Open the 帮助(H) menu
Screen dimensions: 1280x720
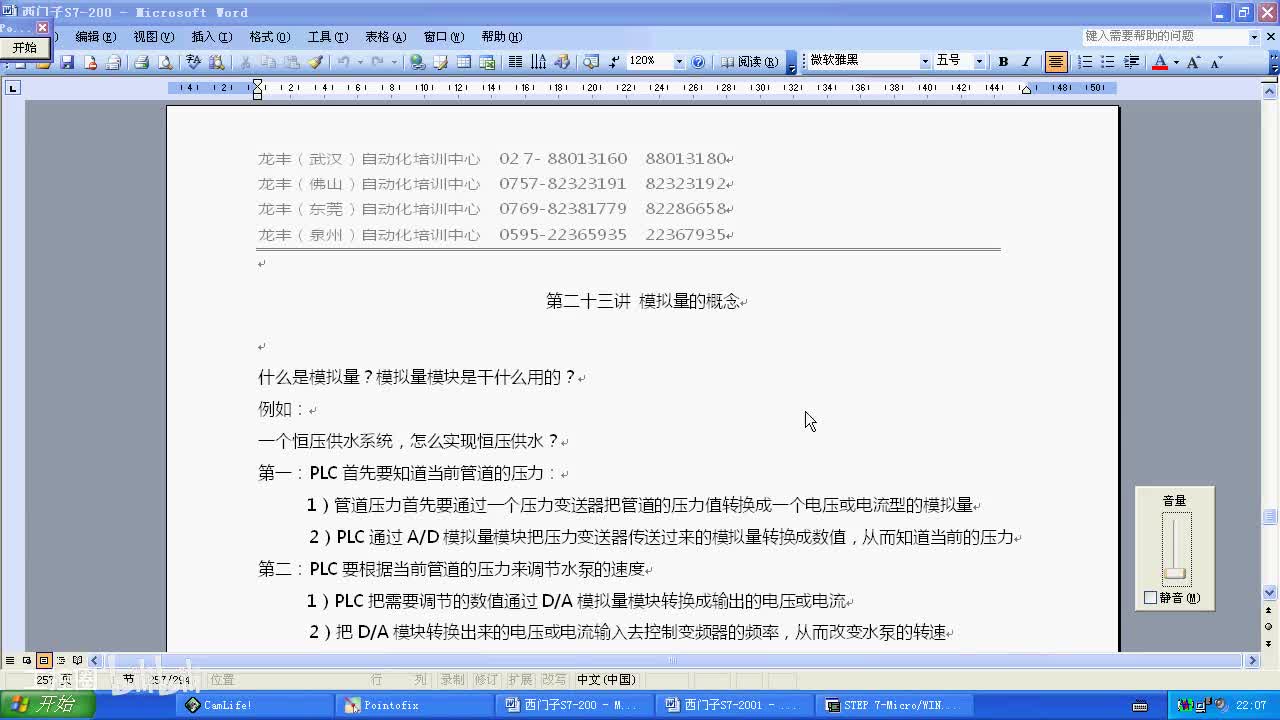pyautogui.click(x=501, y=36)
